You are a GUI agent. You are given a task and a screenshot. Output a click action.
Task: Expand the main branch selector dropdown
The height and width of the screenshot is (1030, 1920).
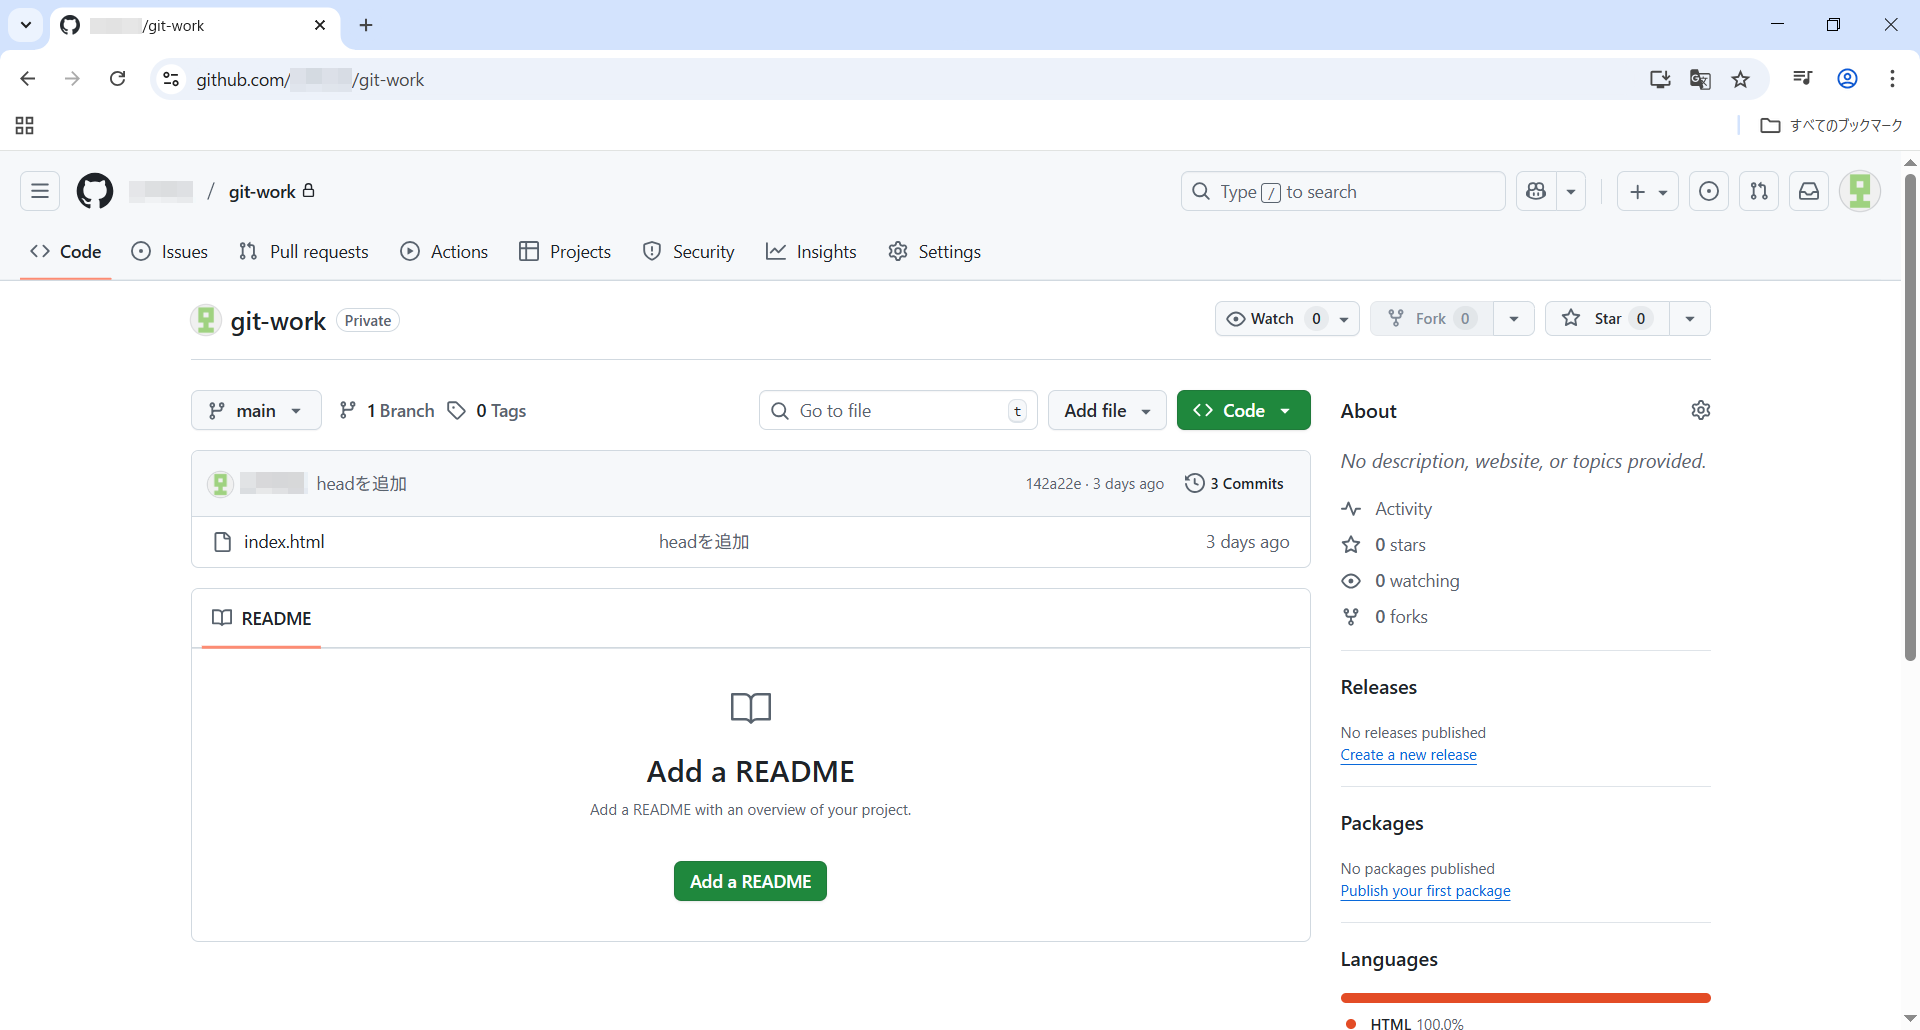click(256, 410)
